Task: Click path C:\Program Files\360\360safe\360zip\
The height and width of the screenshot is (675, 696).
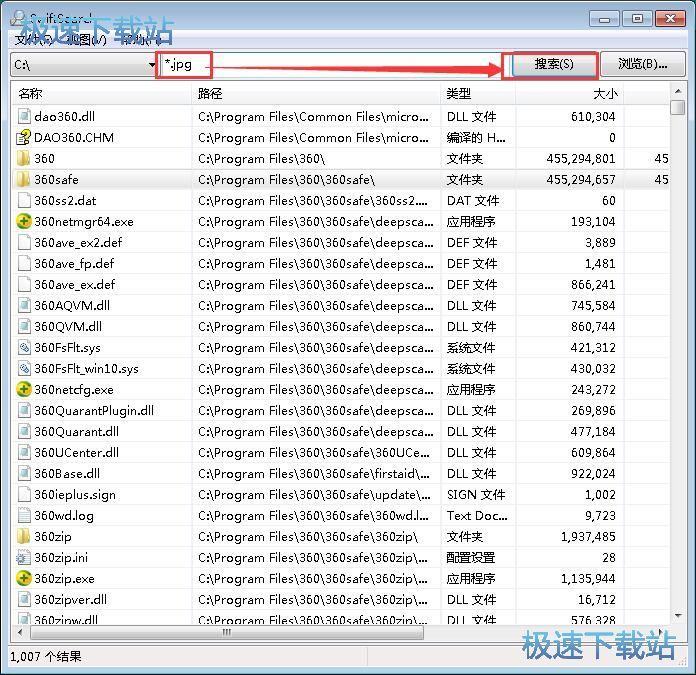Action: [308, 537]
